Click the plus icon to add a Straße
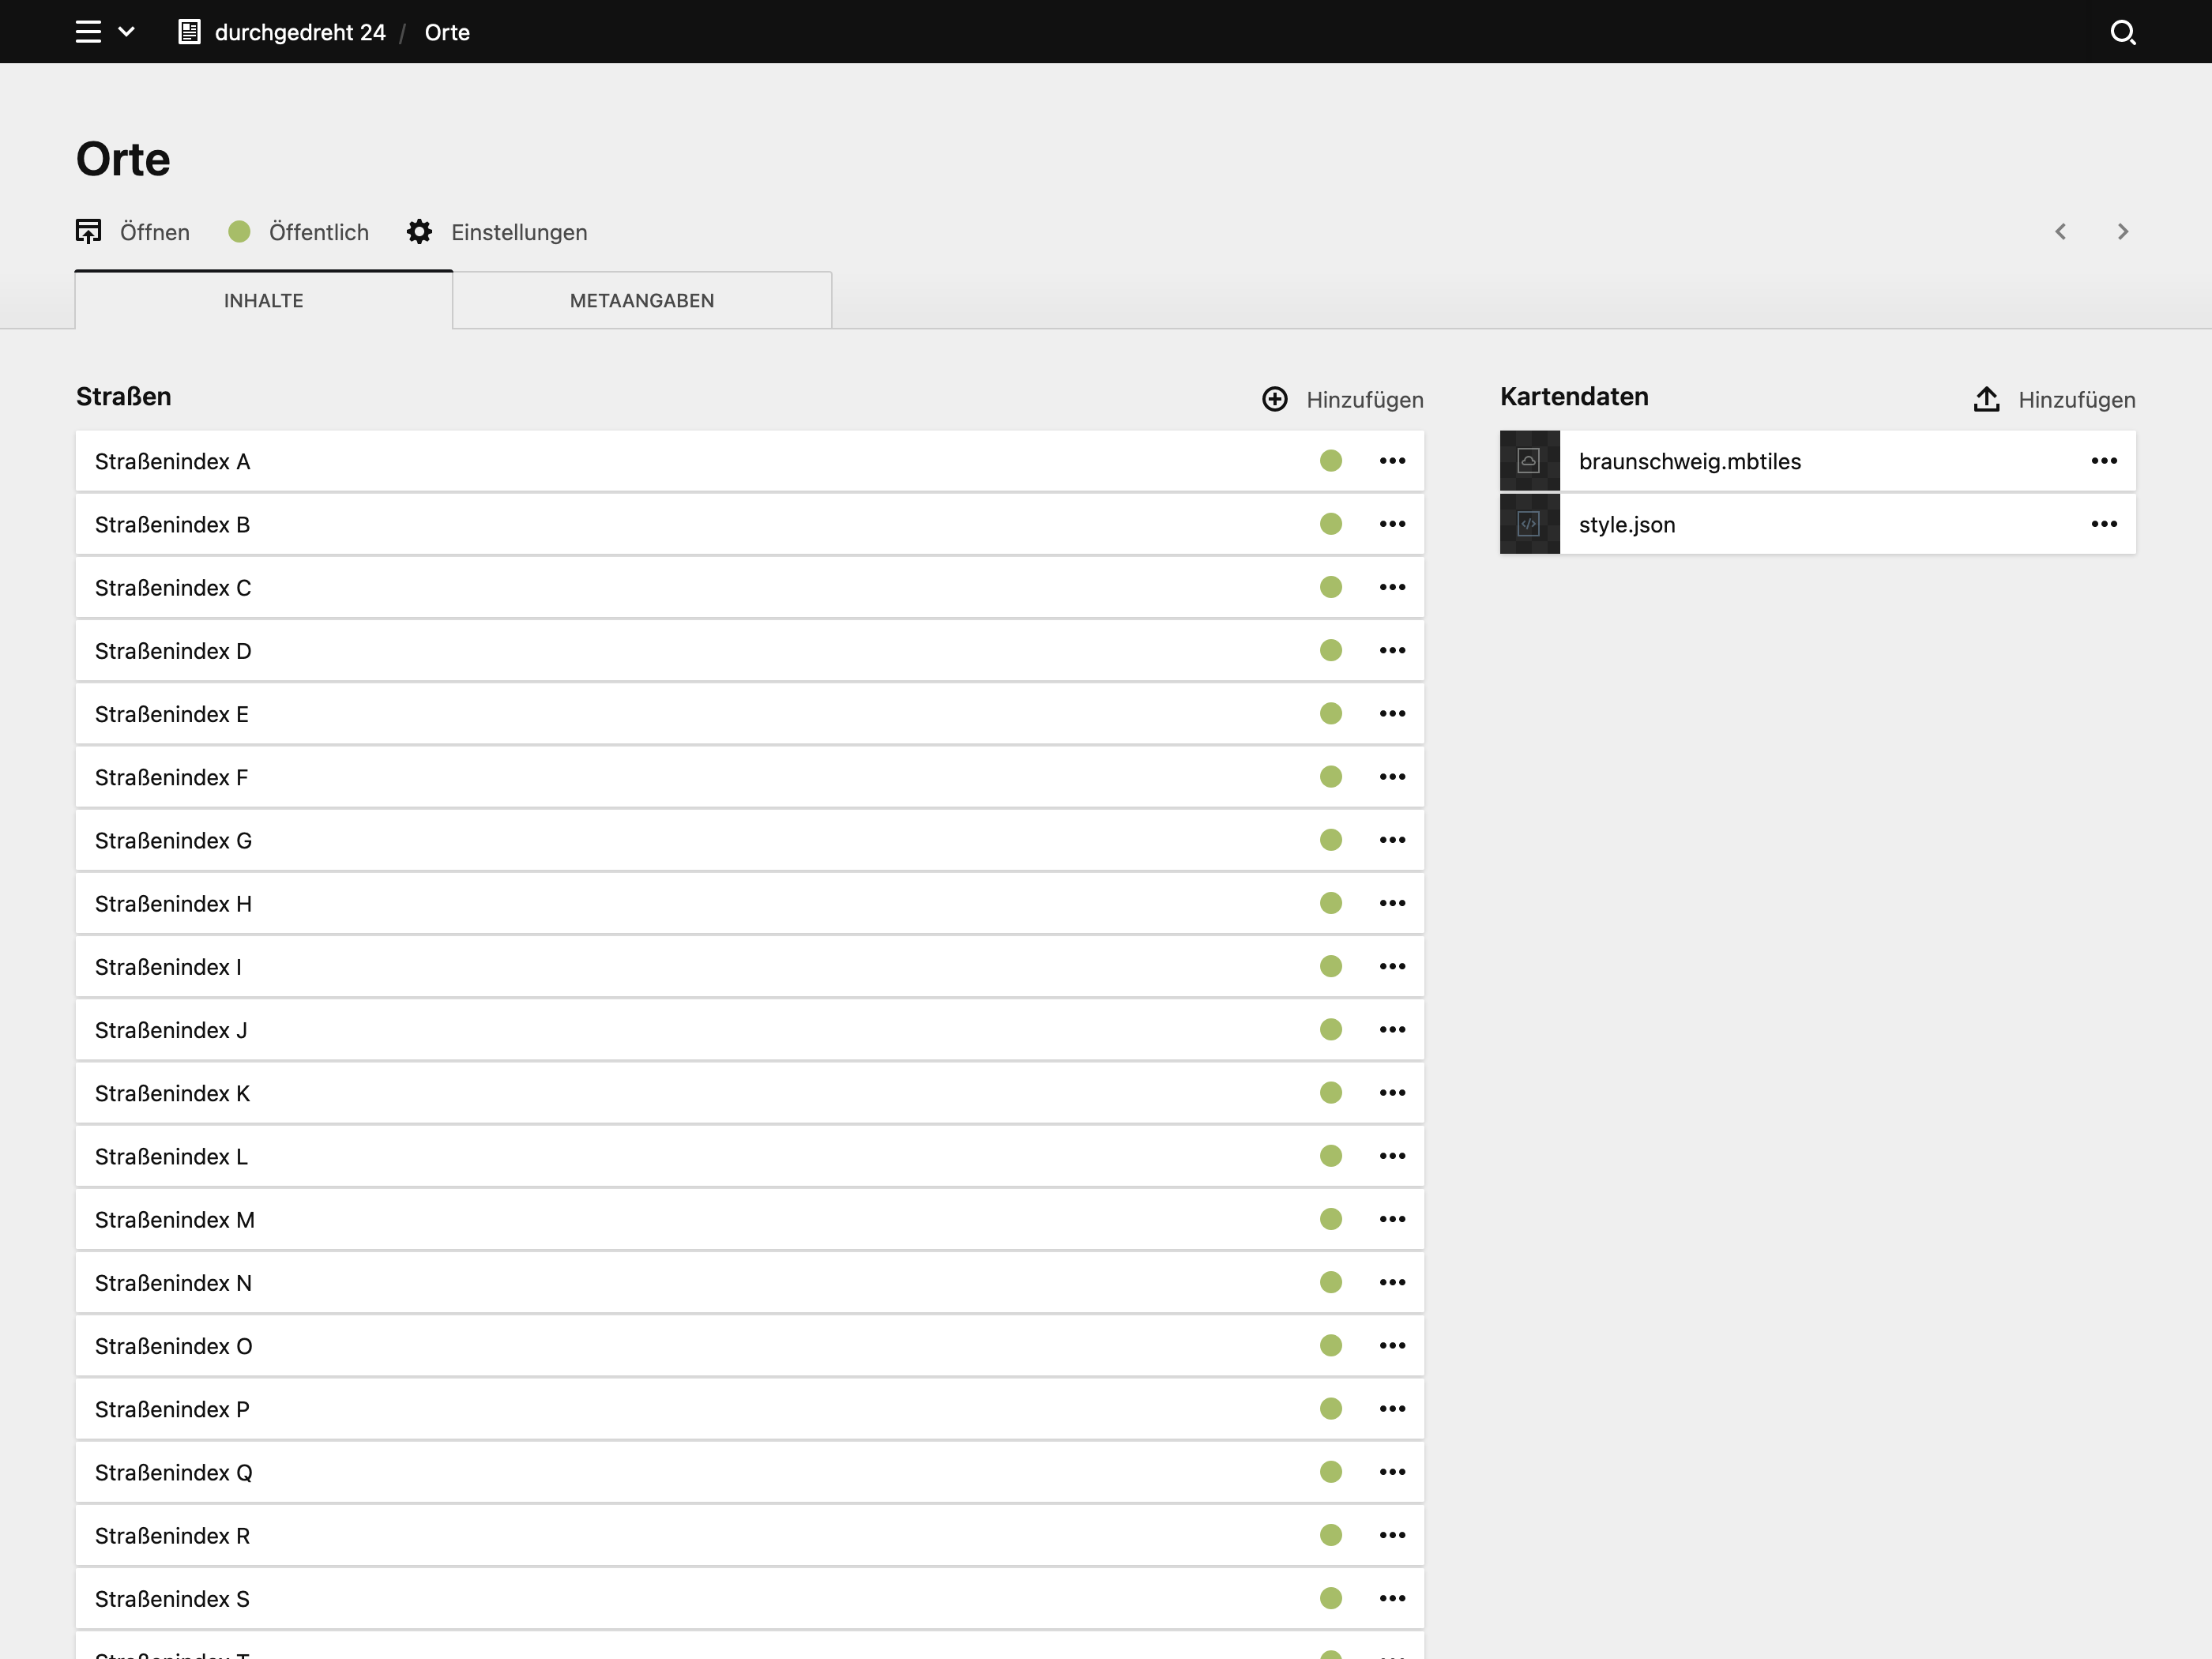The height and width of the screenshot is (1659, 2212). point(1274,399)
